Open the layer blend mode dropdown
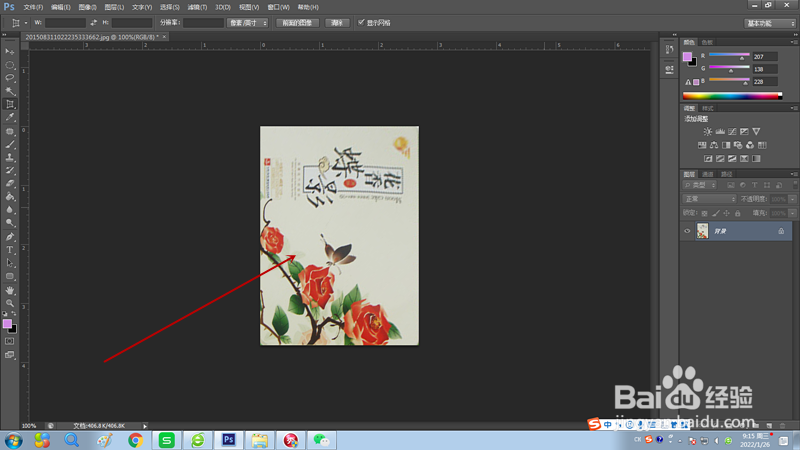 (710, 199)
